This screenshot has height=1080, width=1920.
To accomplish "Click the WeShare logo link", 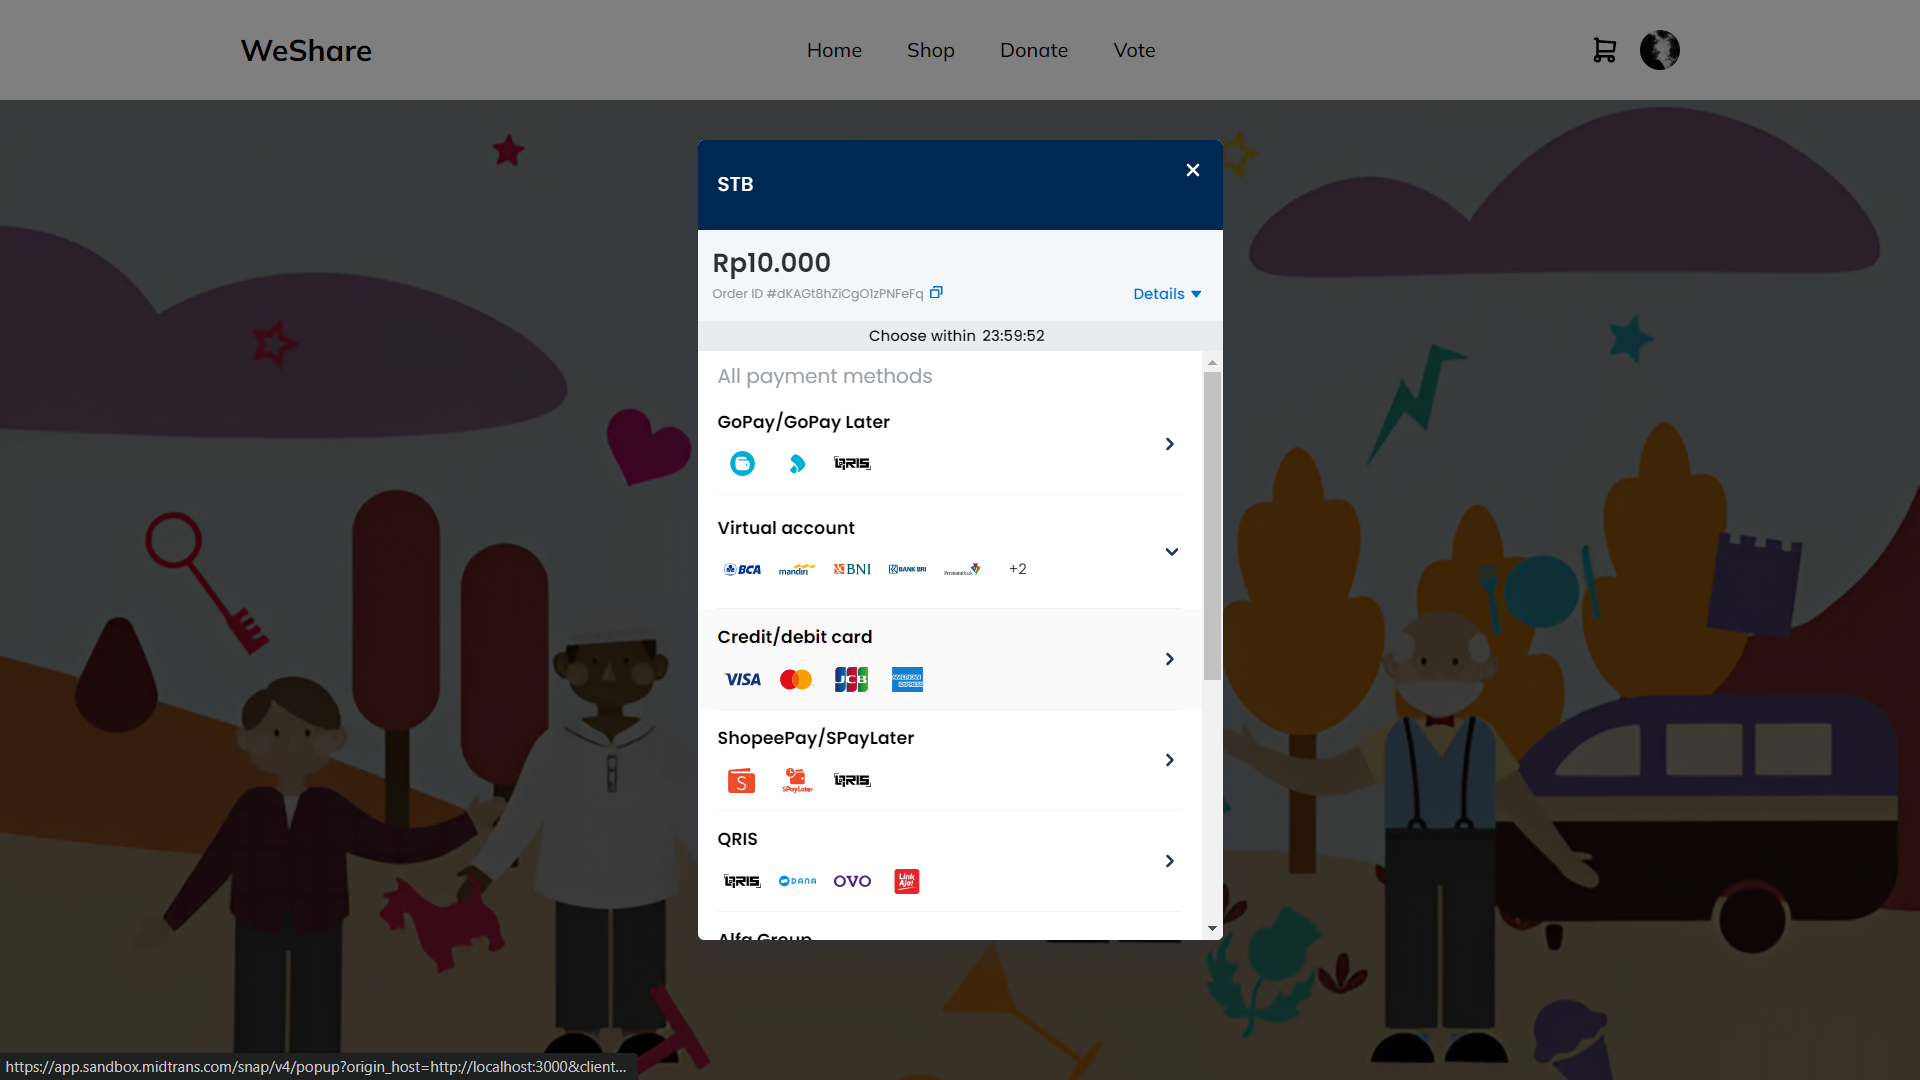I will (x=306, y=50).
